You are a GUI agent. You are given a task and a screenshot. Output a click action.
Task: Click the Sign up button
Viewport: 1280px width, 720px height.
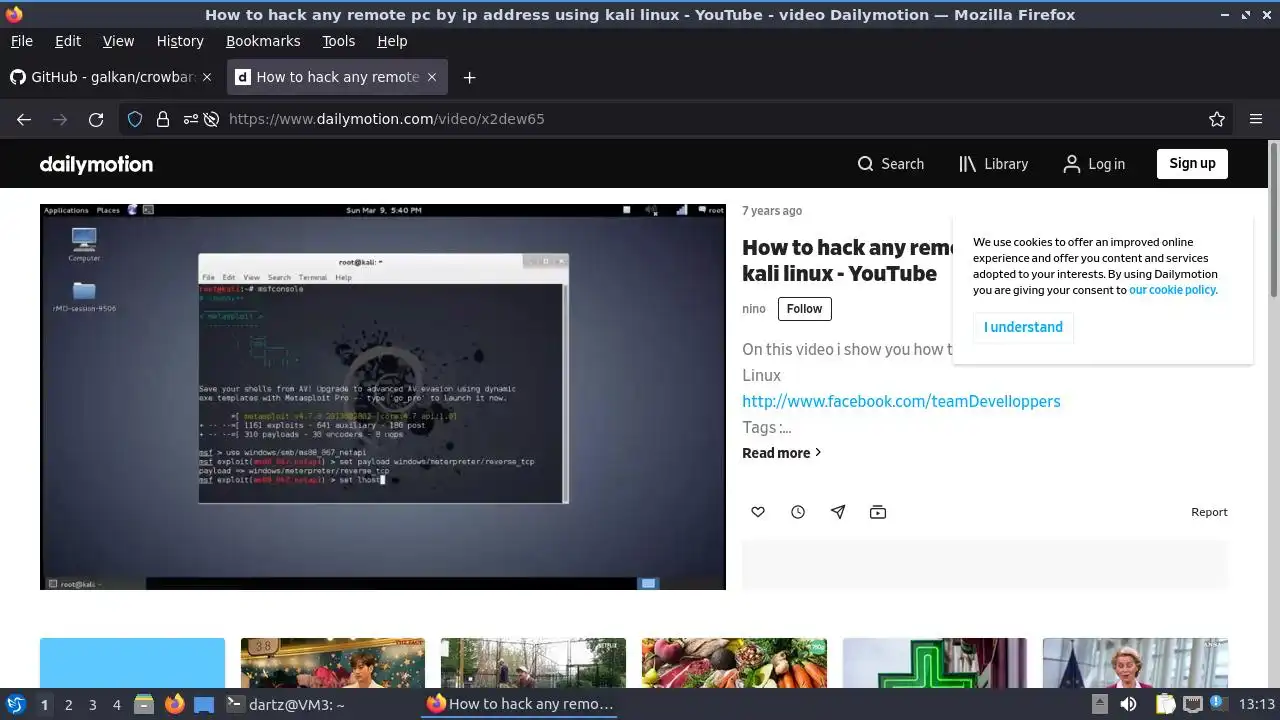(x=1192, y=164)
